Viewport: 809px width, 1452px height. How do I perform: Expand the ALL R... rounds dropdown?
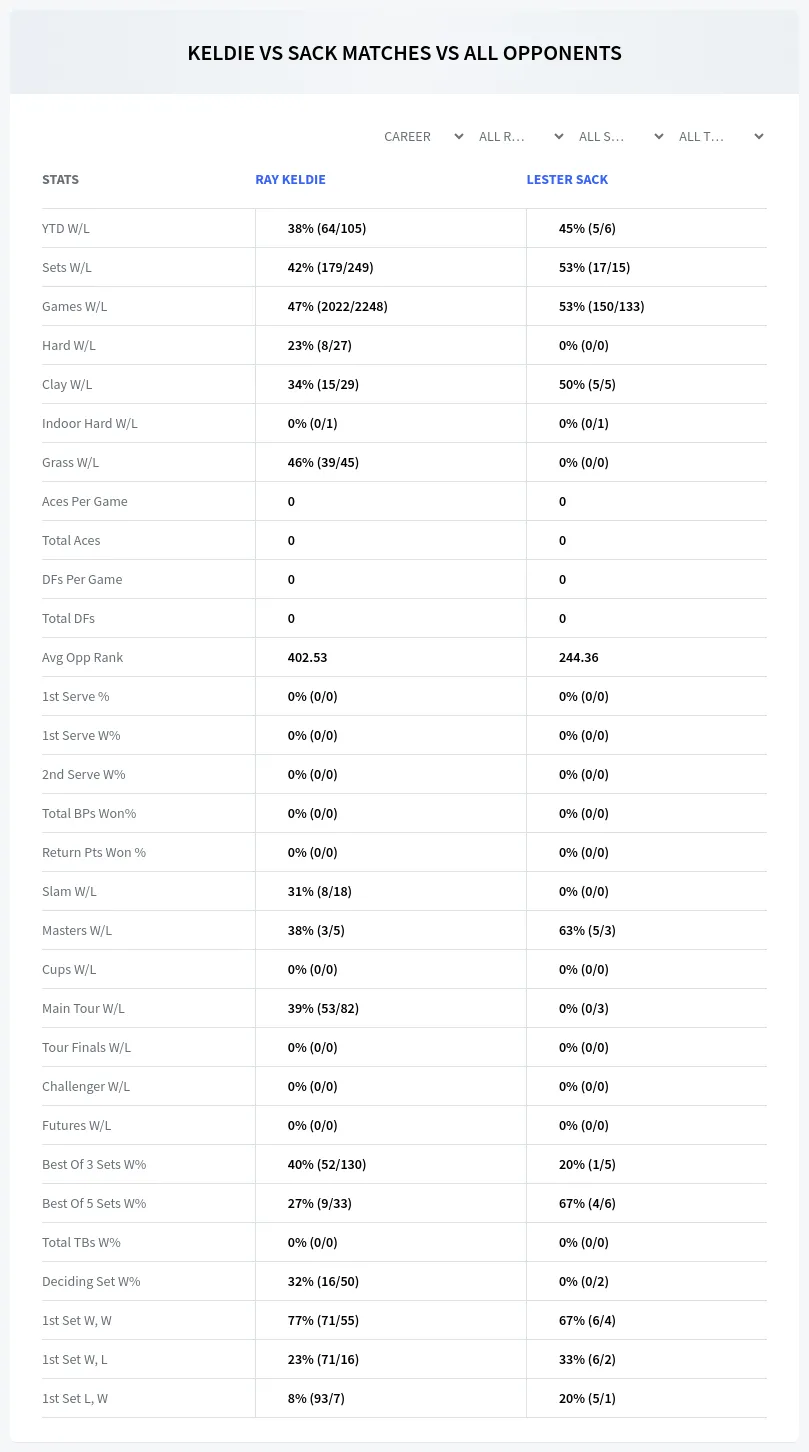point(520,136)
